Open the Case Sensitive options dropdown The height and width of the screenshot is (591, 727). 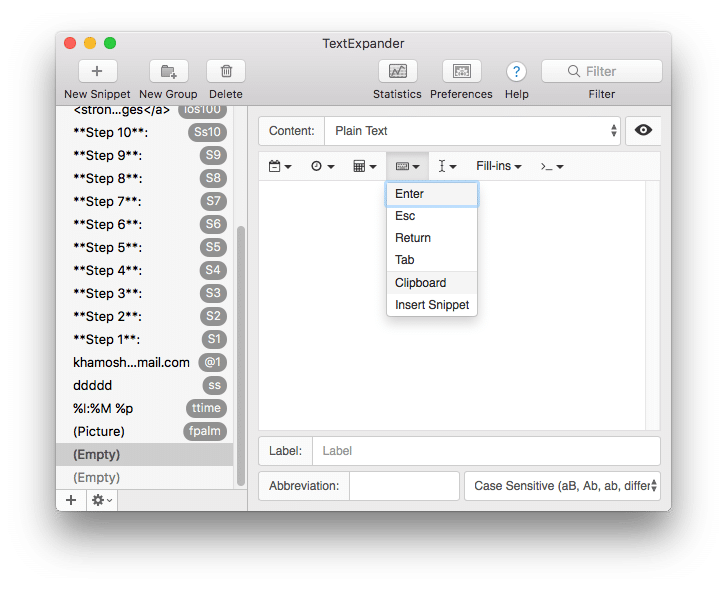(x=562, y=486)
